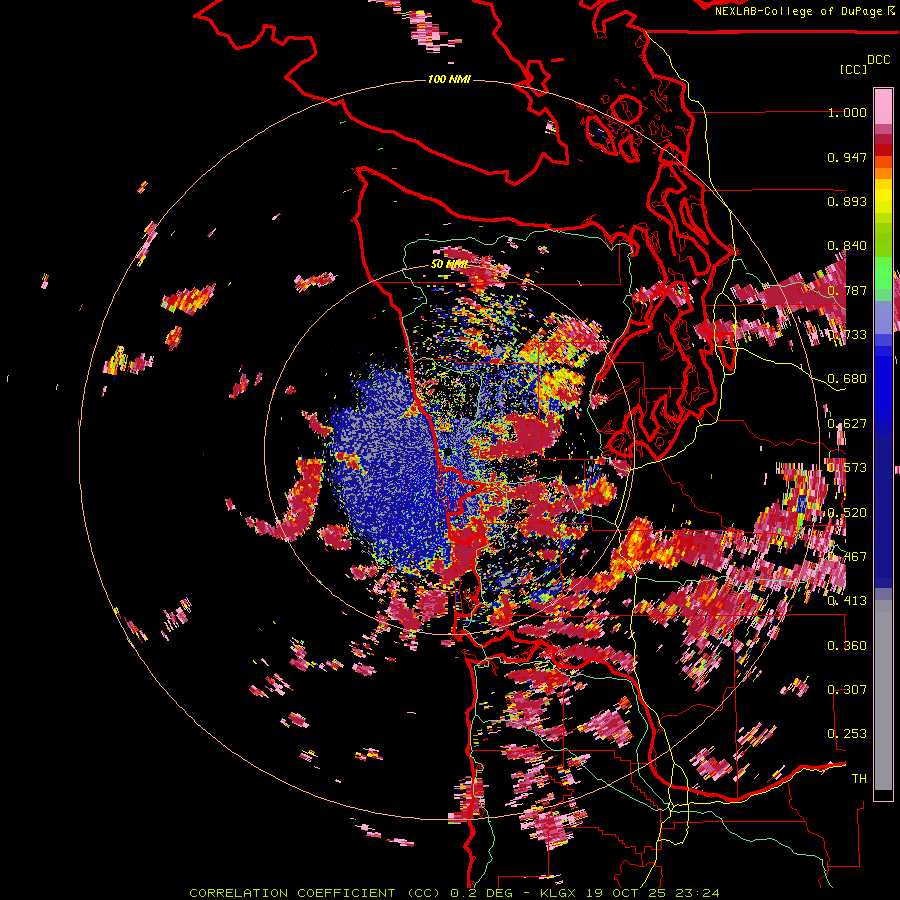900x900 pixels.
Task: Click the 50 NMI range ring label
Action: tap(449, 265)
